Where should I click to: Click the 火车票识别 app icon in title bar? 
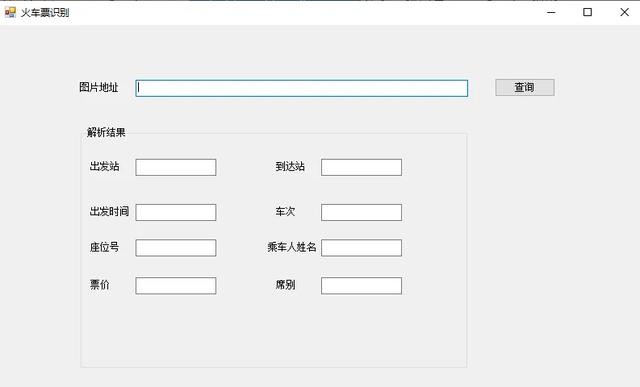(10, 13)
